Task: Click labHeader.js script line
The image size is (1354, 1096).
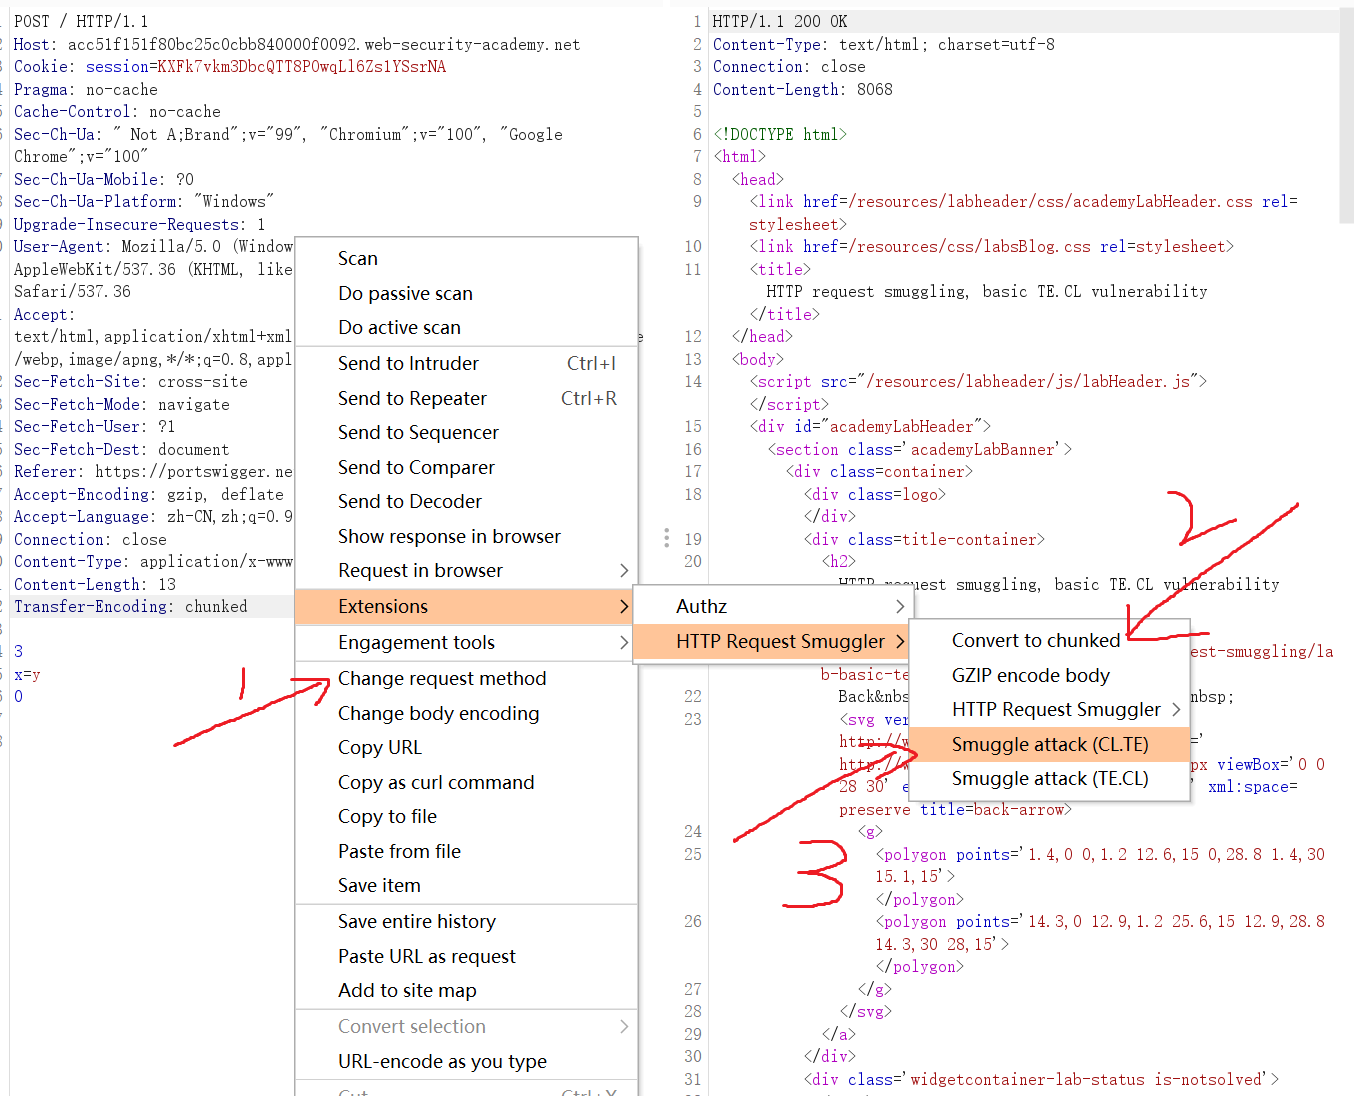Action: [978, 381]
